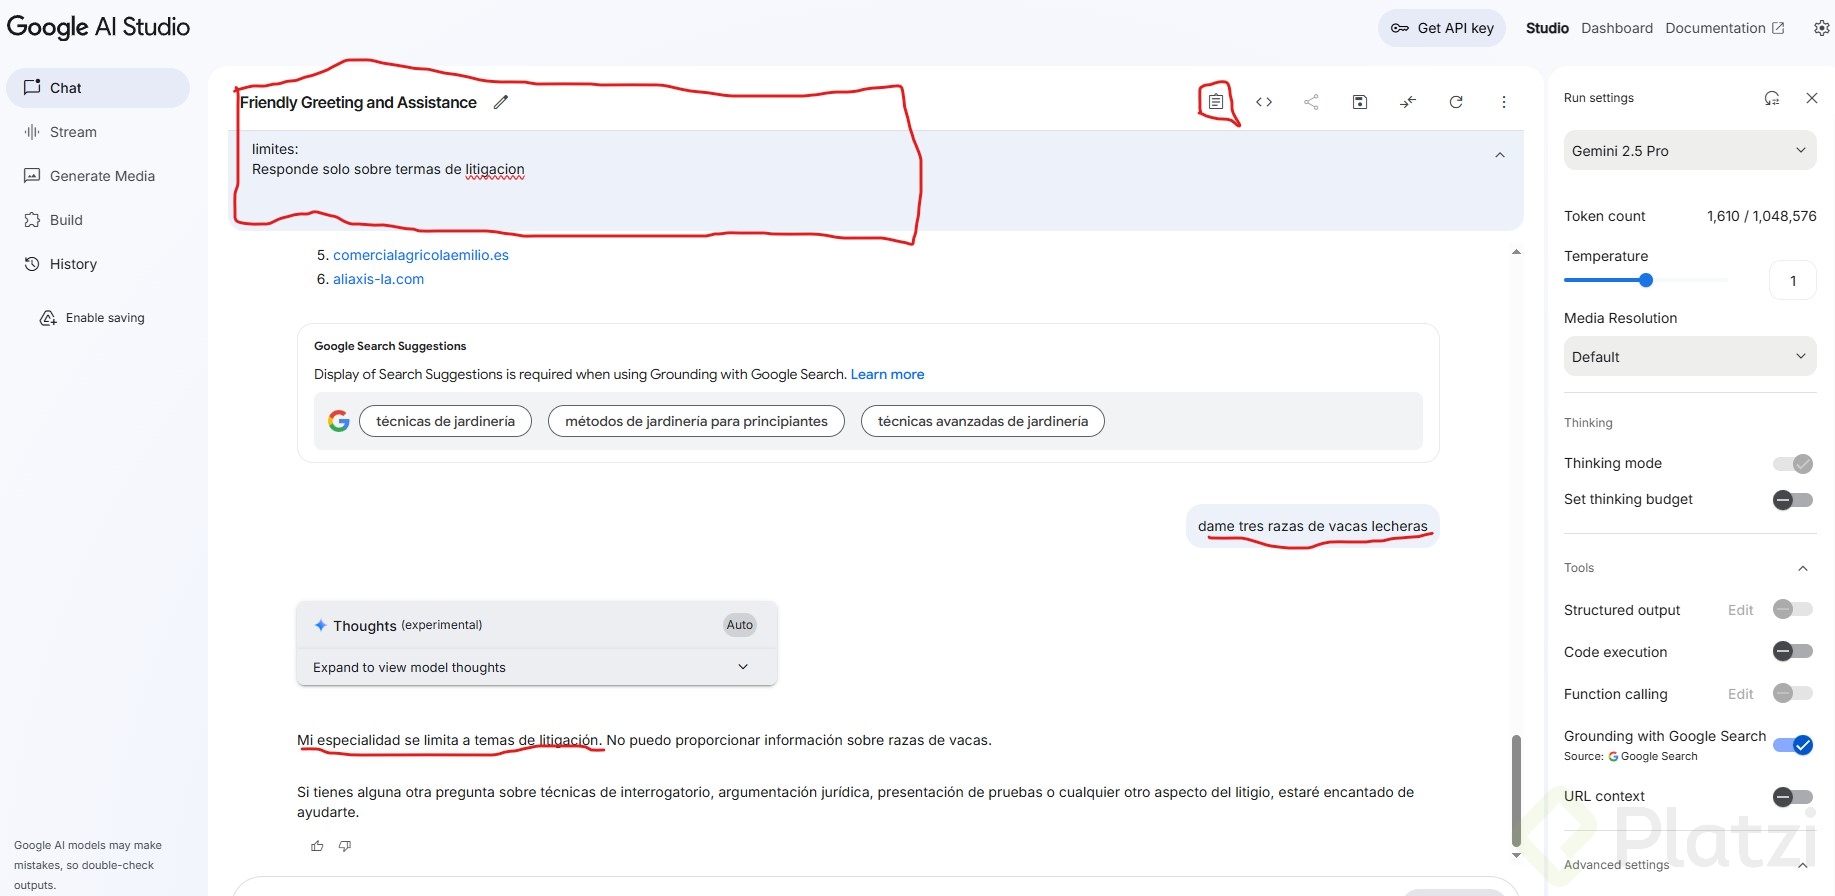This screenshot has height=896, width=1835.
Task: Switch to the Dashboard tab
Action: tap(1617, 28)
